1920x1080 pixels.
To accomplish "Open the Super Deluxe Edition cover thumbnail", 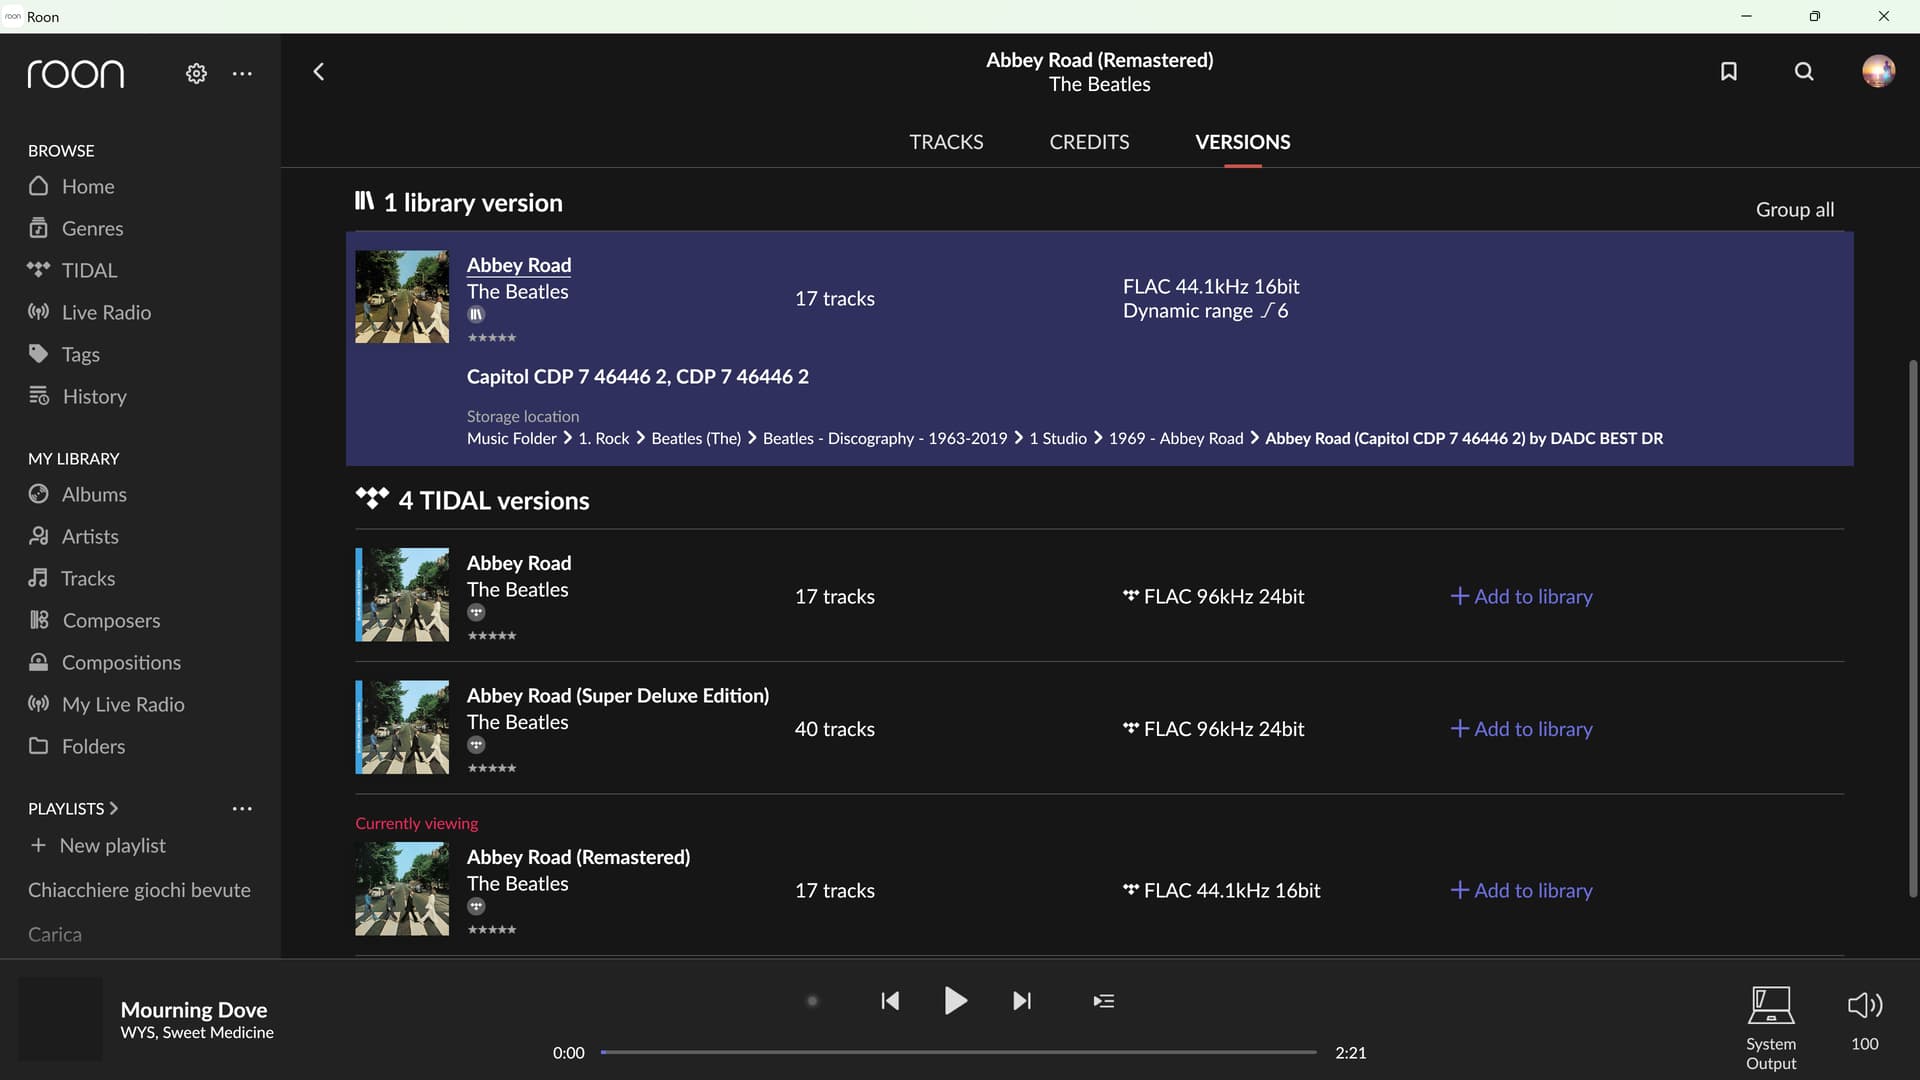I will pyautogui.click(x=402, y=727).
